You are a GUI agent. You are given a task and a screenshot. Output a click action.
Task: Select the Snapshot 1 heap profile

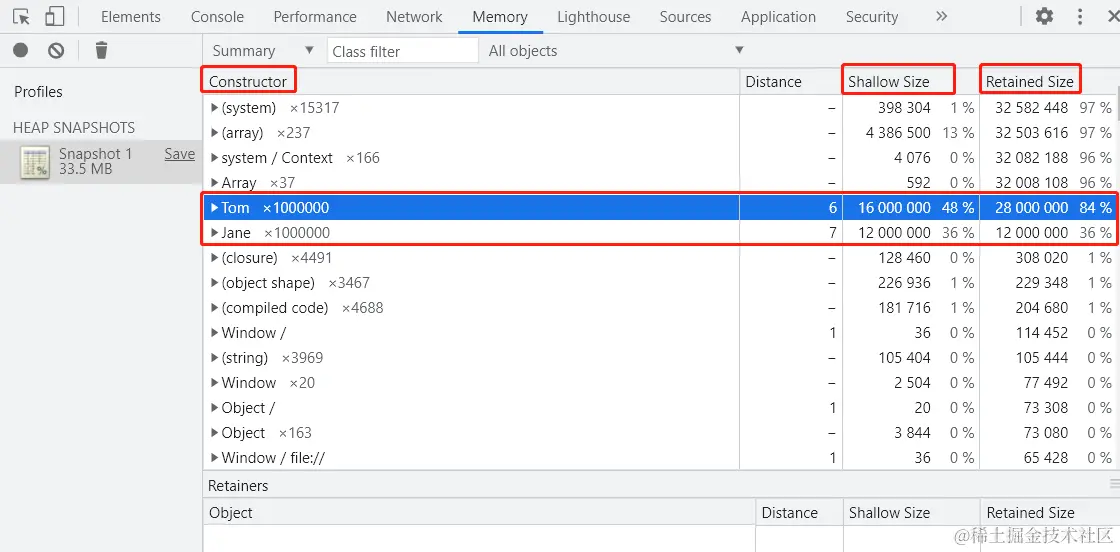tap(95, 161)
